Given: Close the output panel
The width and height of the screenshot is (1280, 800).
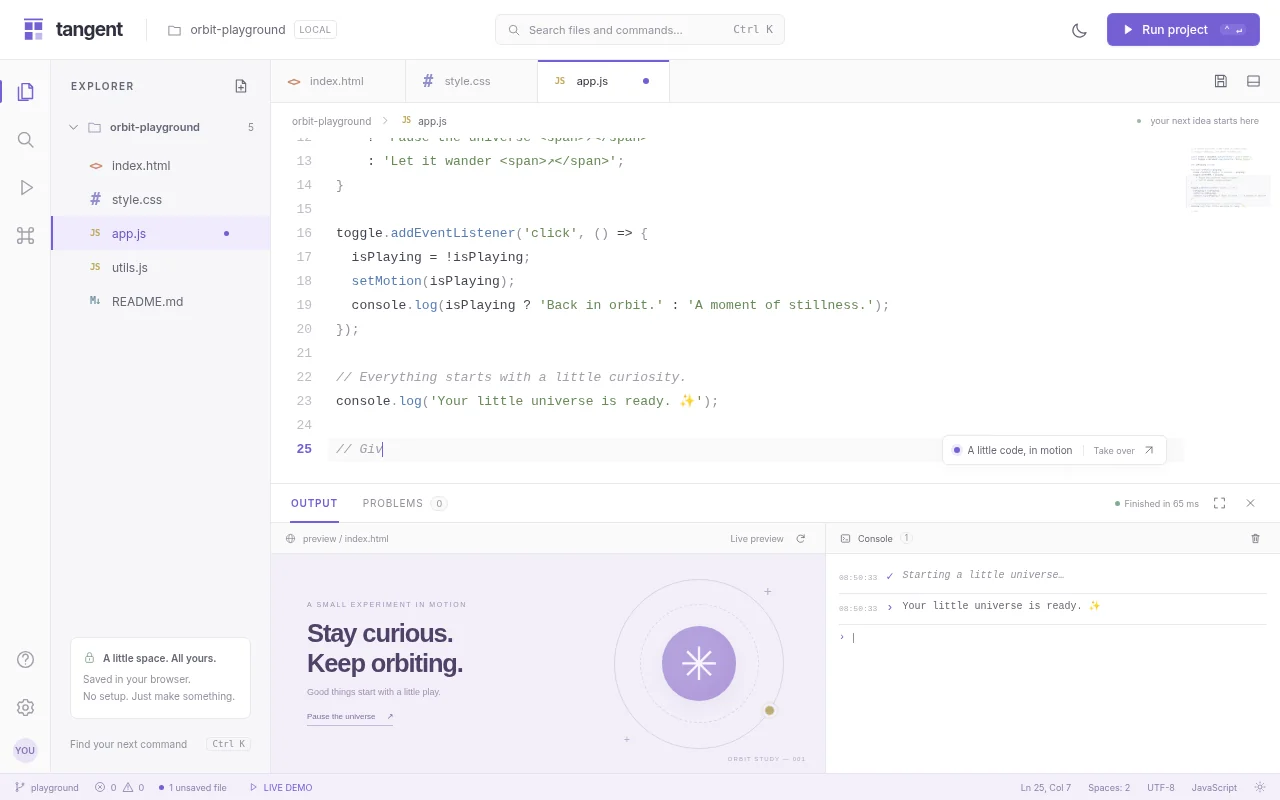Looking at the screenshot, I should pyautogui.click(x=1250, y=503).
